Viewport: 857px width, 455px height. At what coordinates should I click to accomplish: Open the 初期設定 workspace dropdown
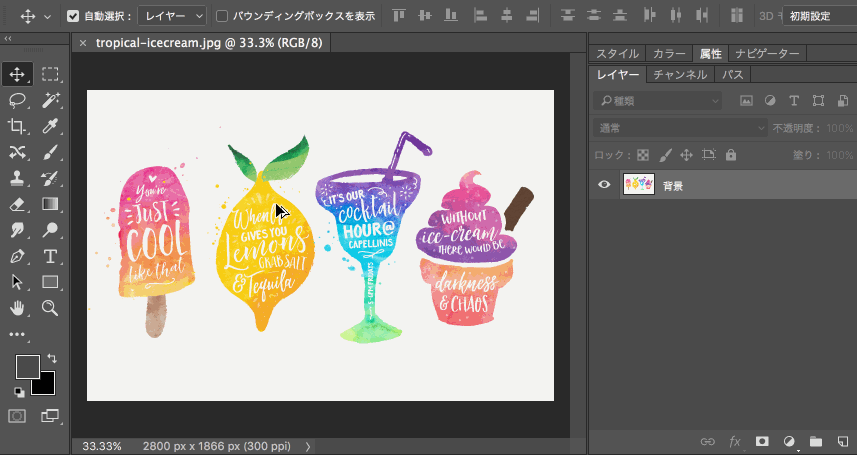(818, 16)
